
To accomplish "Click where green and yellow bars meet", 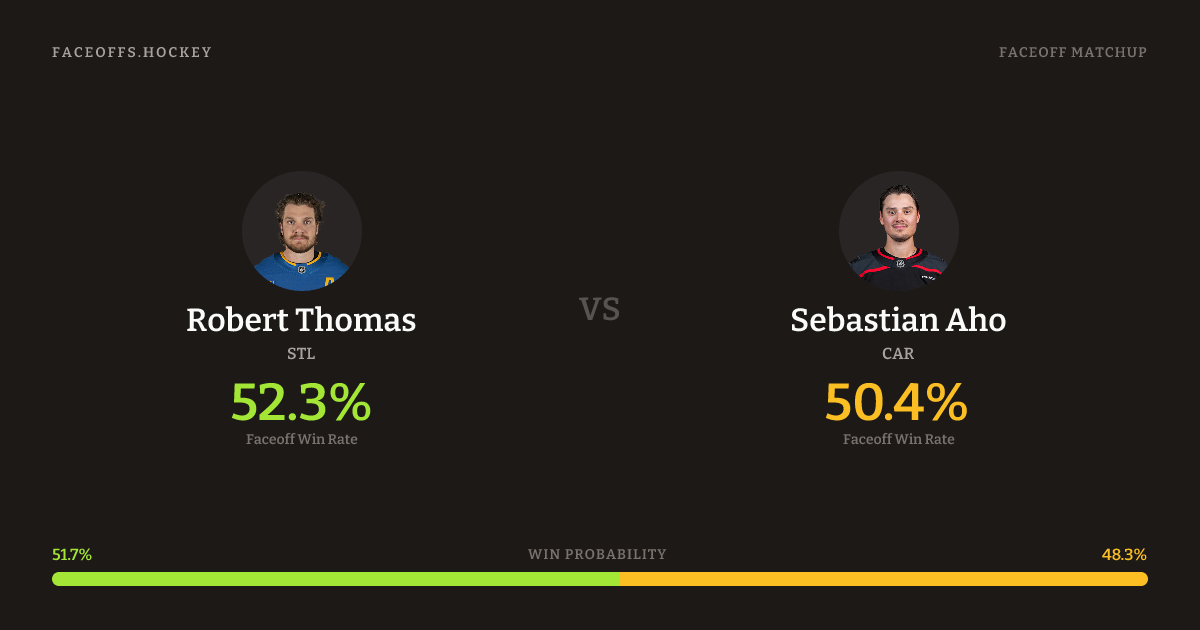I will 619,579.
